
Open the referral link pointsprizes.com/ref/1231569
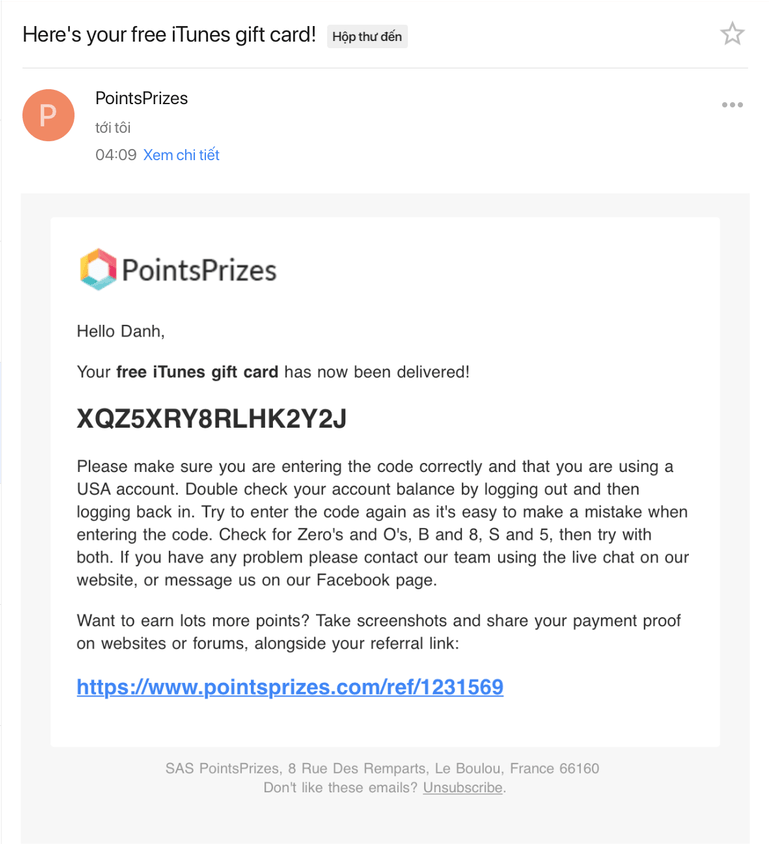(x=289, y=687)
